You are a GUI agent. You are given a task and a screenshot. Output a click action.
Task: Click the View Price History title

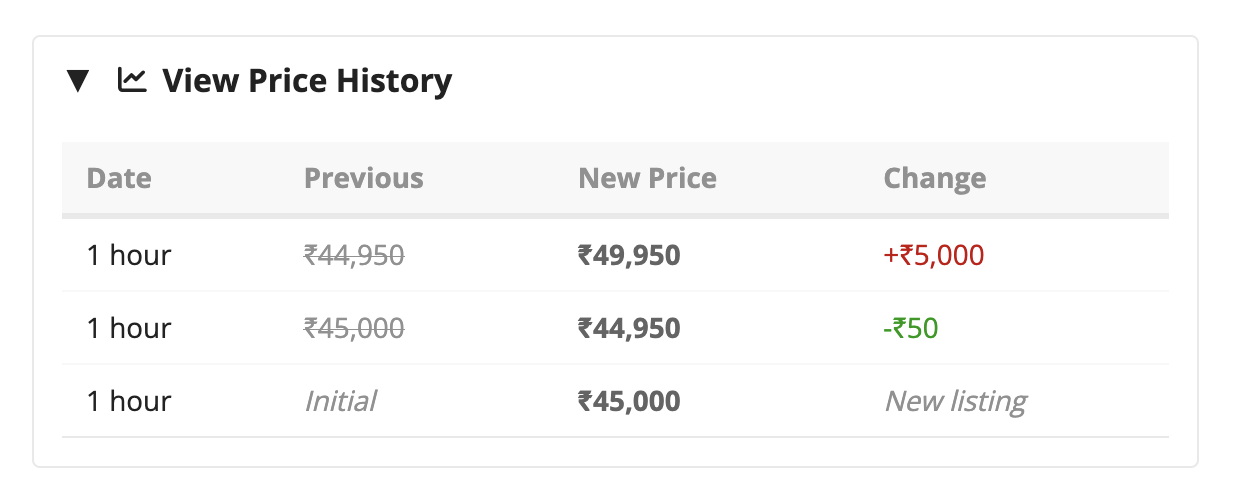click(307, 80)
